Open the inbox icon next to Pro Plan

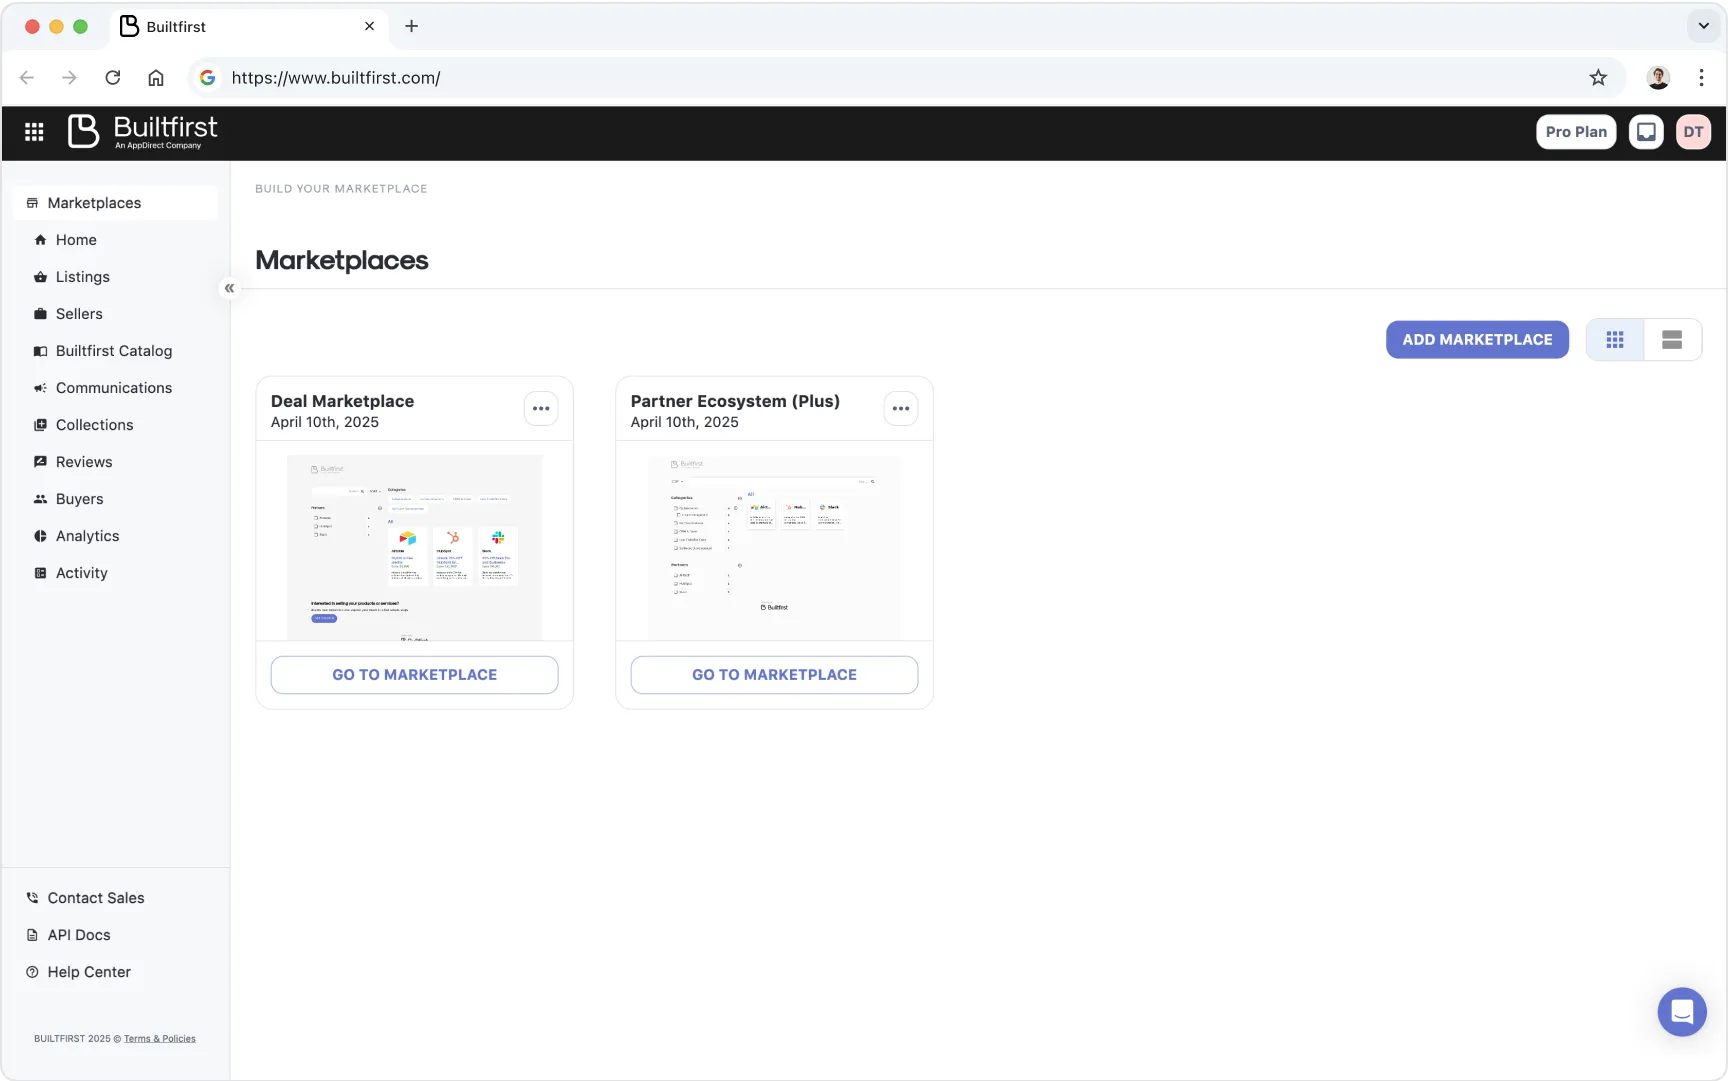pyautogui.click(x=1646, y=132)
